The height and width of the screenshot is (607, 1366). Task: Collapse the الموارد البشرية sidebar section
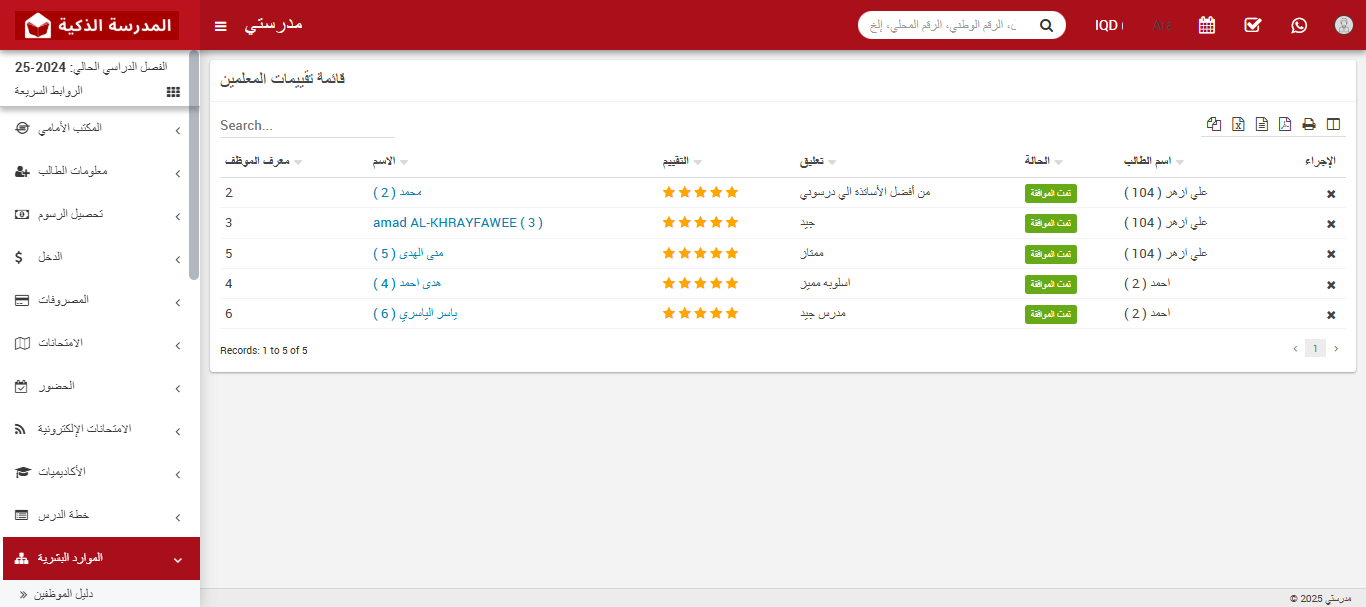(x=100, y=559)
